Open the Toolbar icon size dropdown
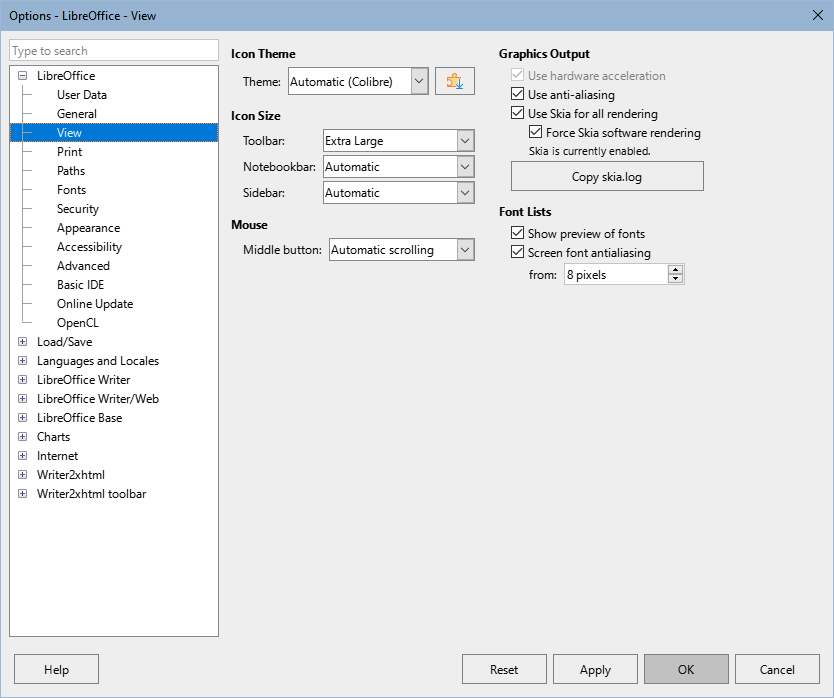 coord(463,140)
